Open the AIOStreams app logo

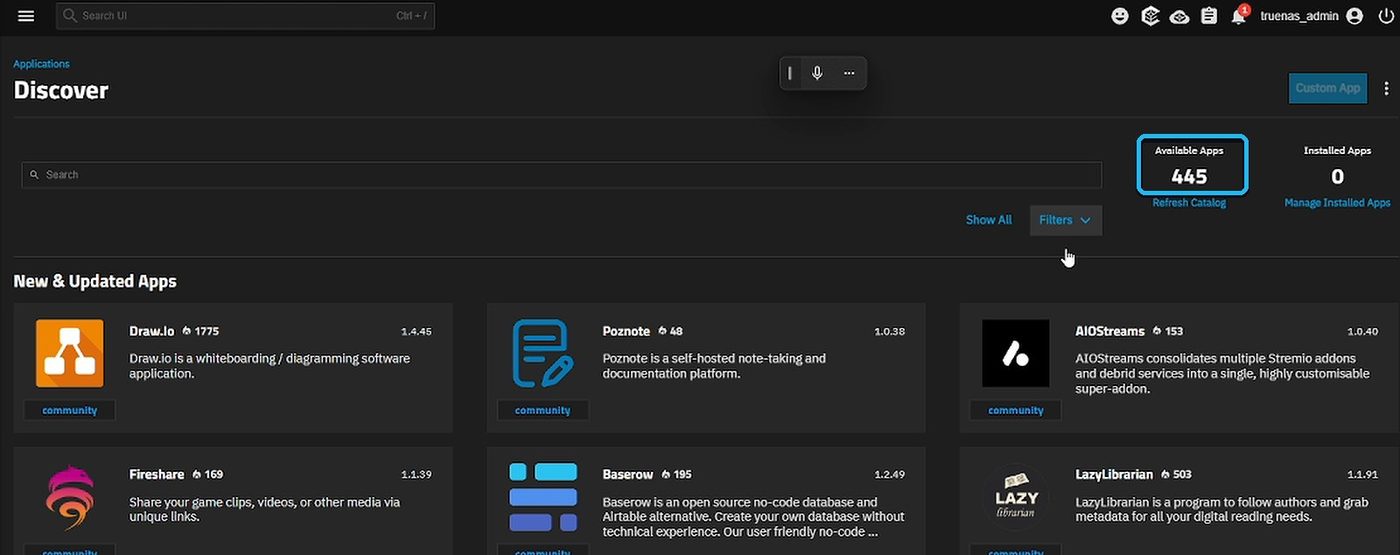click(x=1016, y=353)
